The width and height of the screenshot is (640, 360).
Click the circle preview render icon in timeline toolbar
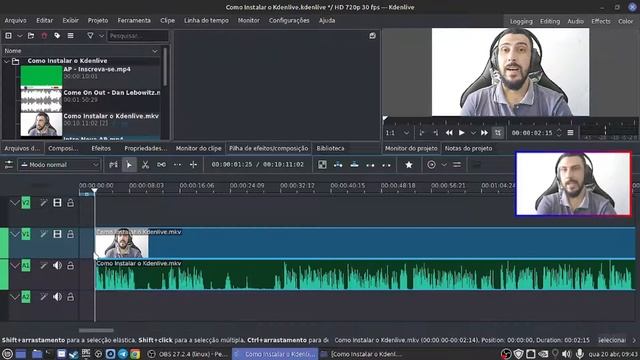(x=431, y=164)
